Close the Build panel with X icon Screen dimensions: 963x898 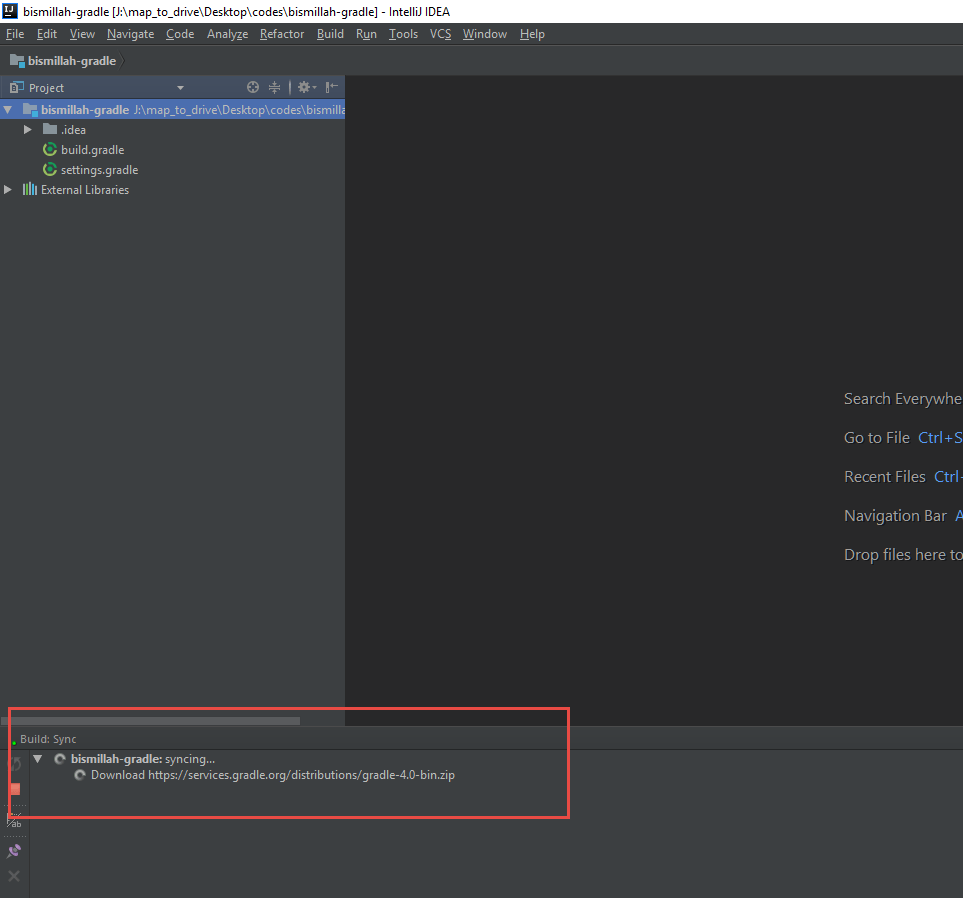(13, 876)
